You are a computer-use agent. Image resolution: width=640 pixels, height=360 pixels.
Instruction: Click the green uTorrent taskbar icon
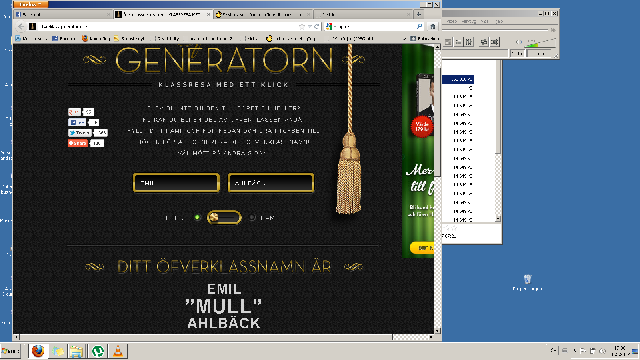[98, 351]
